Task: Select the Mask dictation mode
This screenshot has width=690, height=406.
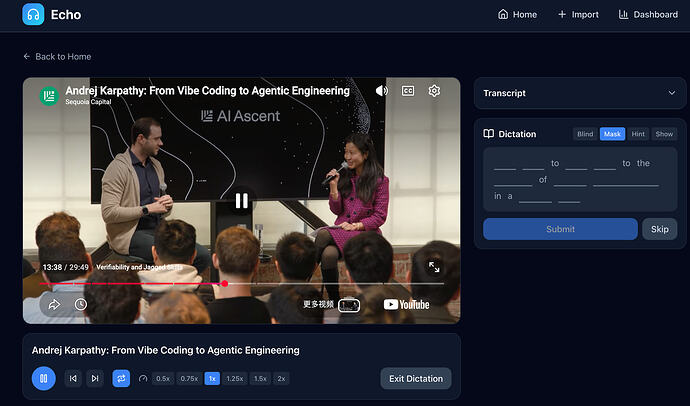Action: [x=612, y=134]
